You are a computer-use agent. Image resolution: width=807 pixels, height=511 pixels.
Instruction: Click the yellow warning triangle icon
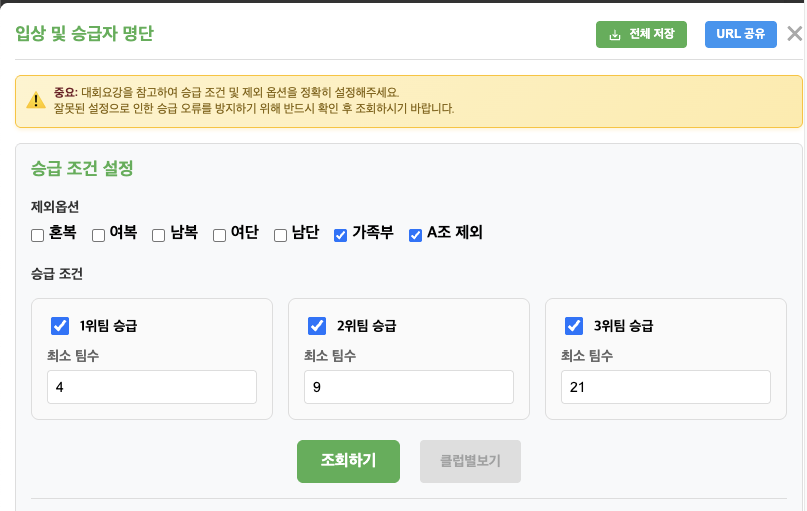coord(36,100)
